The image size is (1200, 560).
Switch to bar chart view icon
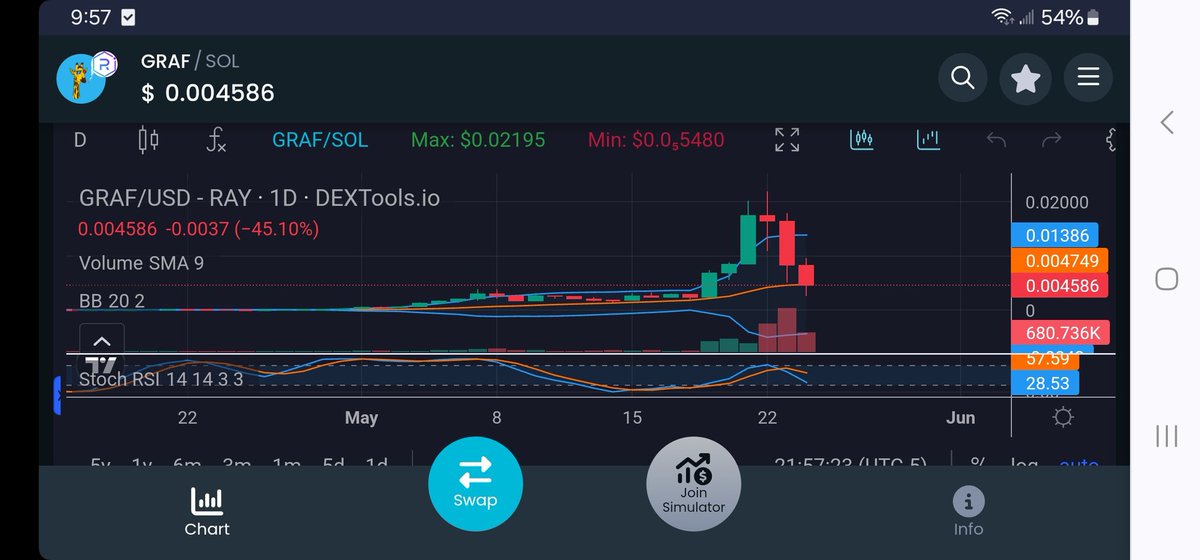tap(929, 139)
